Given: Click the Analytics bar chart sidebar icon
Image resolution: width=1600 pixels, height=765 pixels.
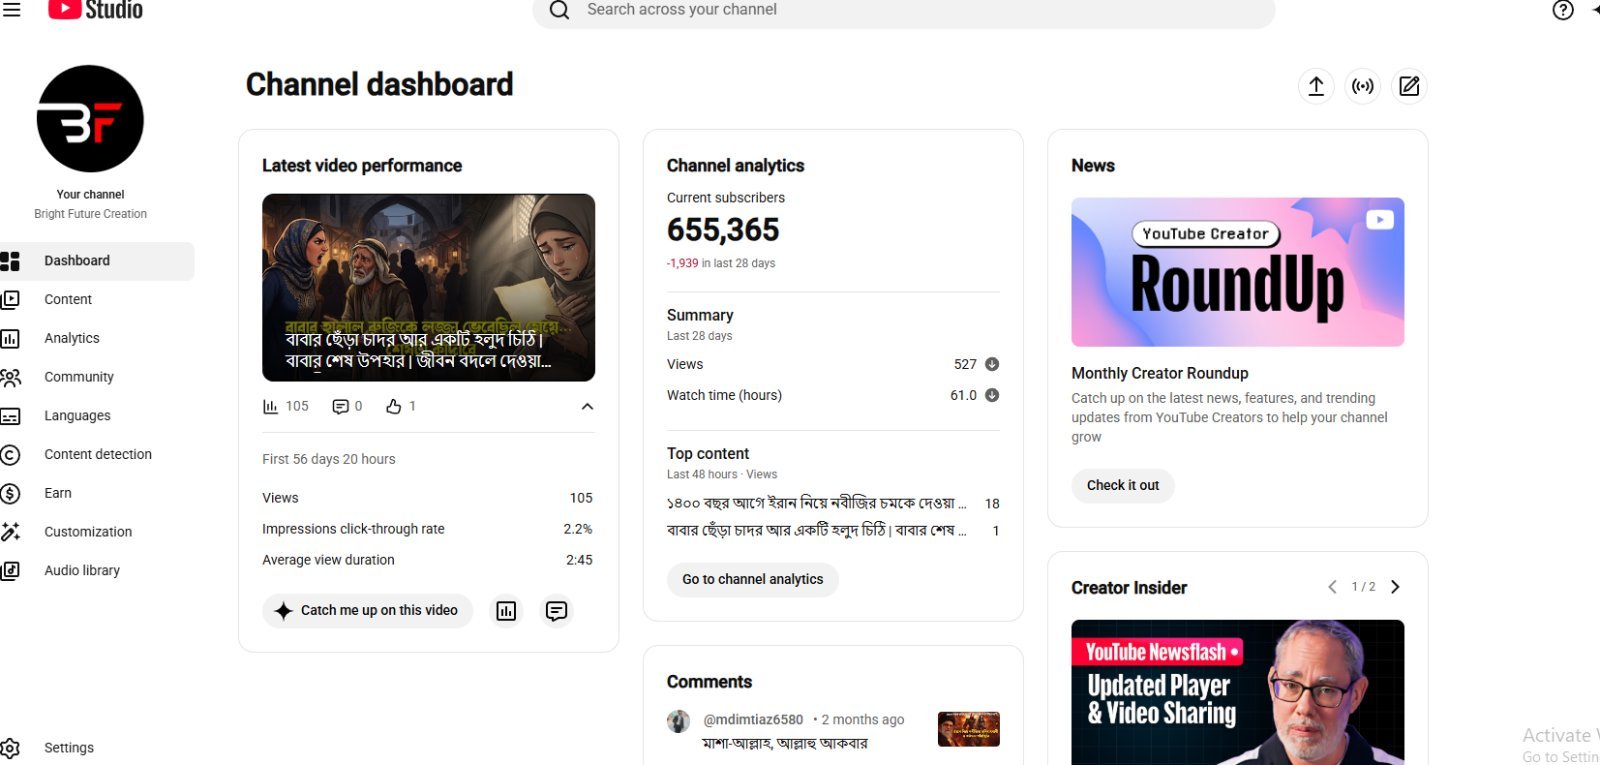Looking at the screenshot, I should tap(10, 338).
